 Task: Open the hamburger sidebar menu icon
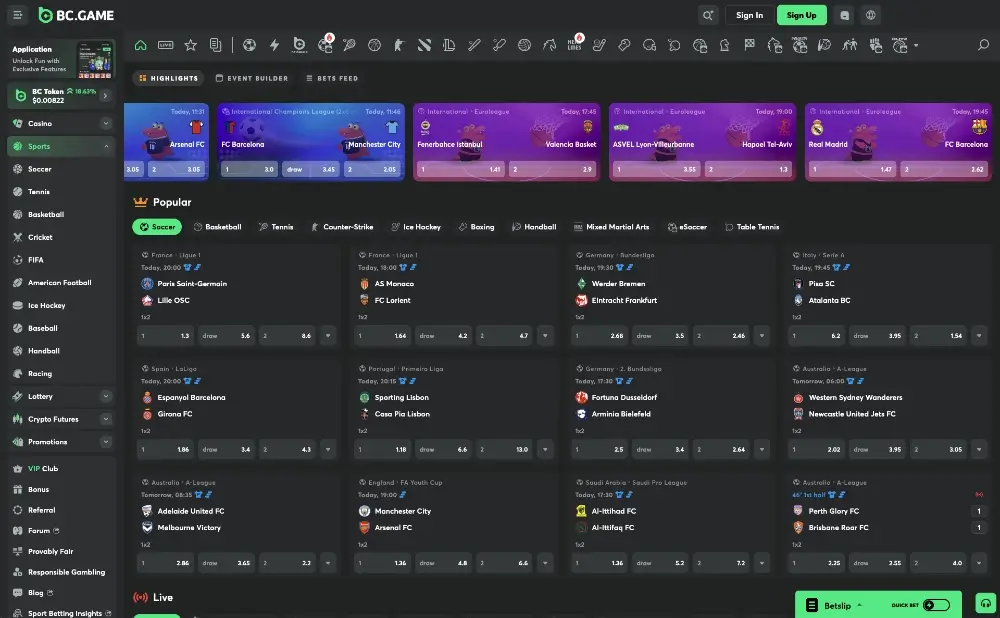(x=18, y=15)
